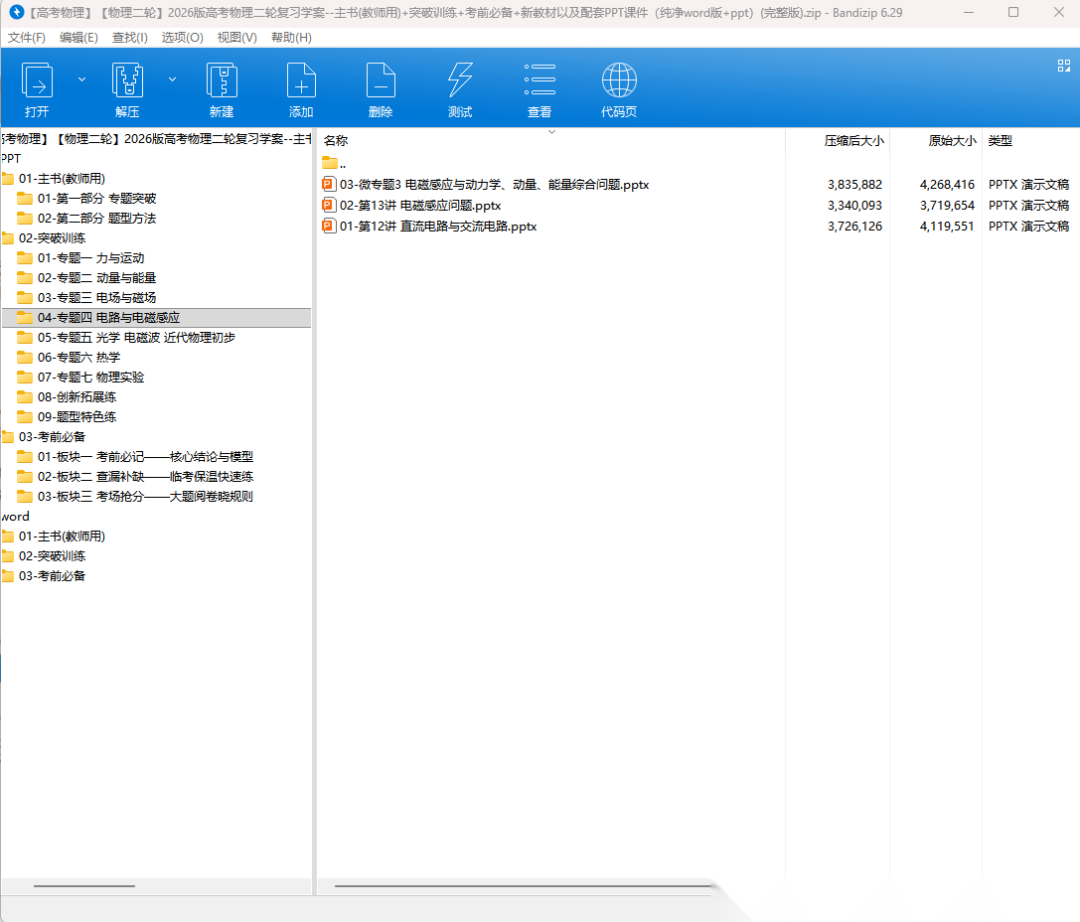Click the folder tree horizontal scrollbar
This screenshot has width=1080, height=922.
tap(84, 886)
